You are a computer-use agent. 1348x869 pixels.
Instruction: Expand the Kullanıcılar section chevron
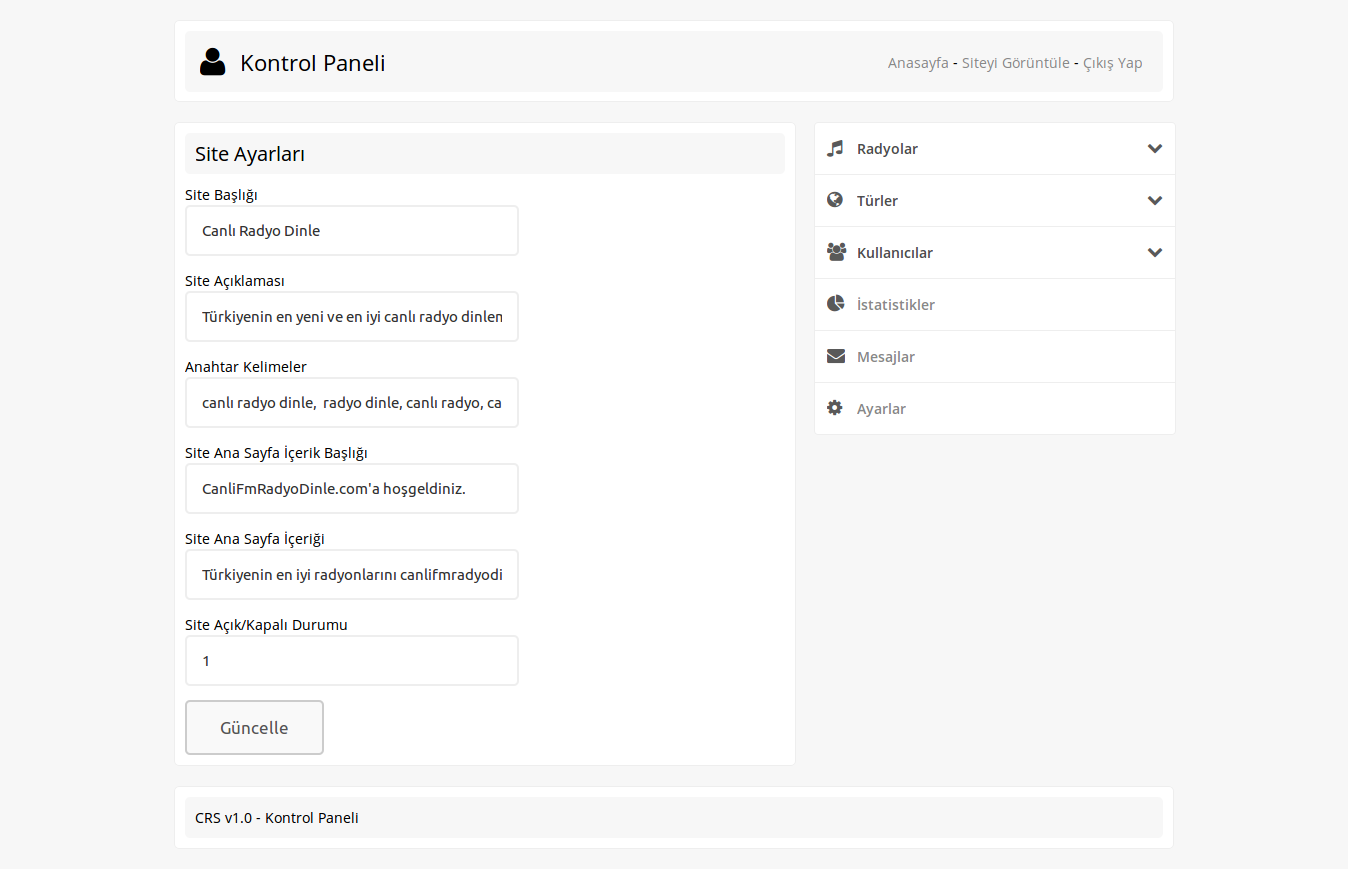(x=1155, y=253)
